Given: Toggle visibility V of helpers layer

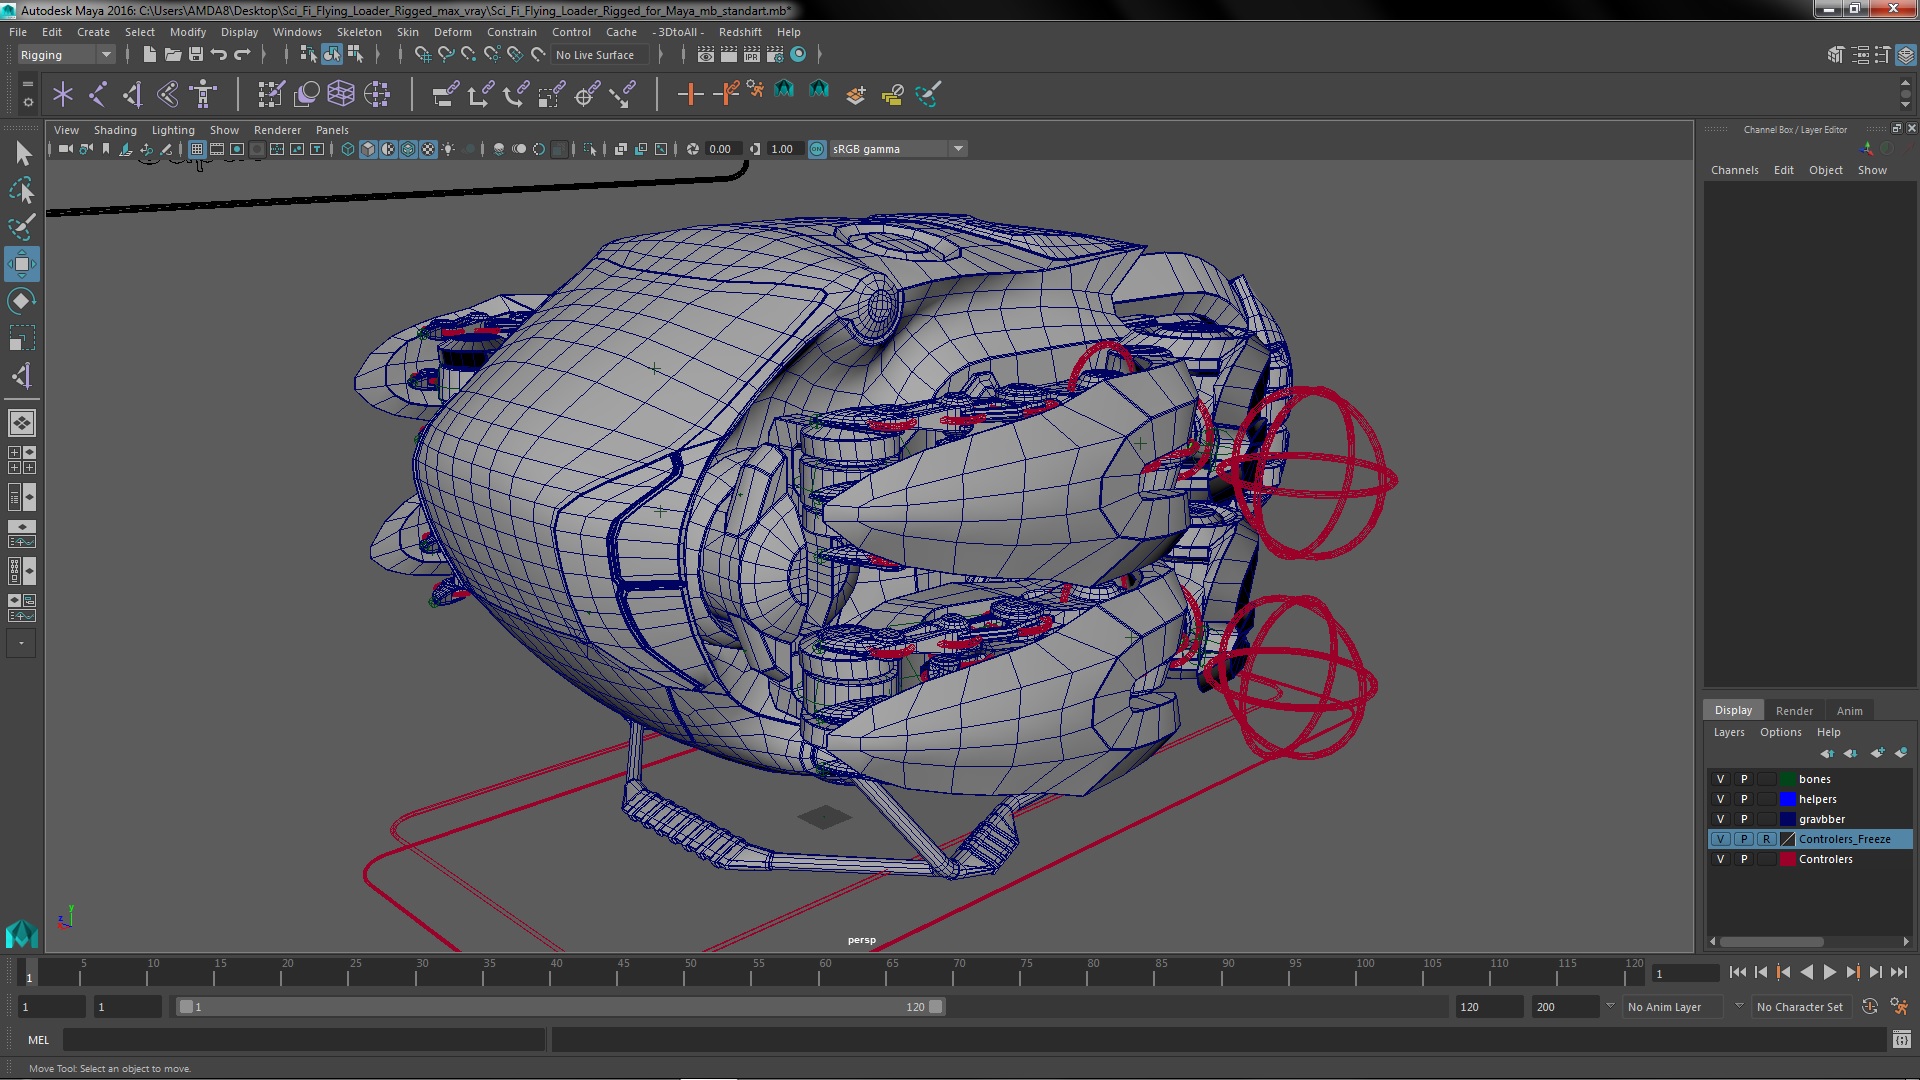Looking at the screenshot, I should pyautogui.click(x=1721, y=799).
